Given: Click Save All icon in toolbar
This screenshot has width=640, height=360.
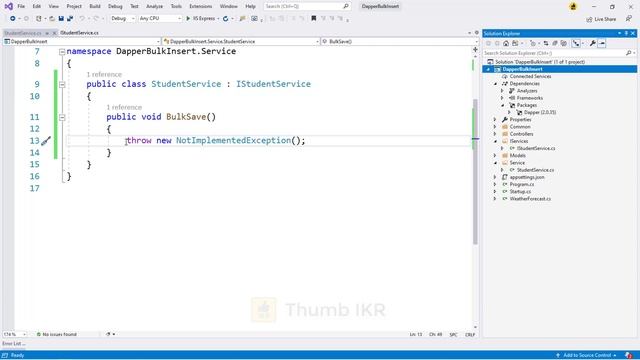Looking at the screenshot, I should (x=70, y=18).
